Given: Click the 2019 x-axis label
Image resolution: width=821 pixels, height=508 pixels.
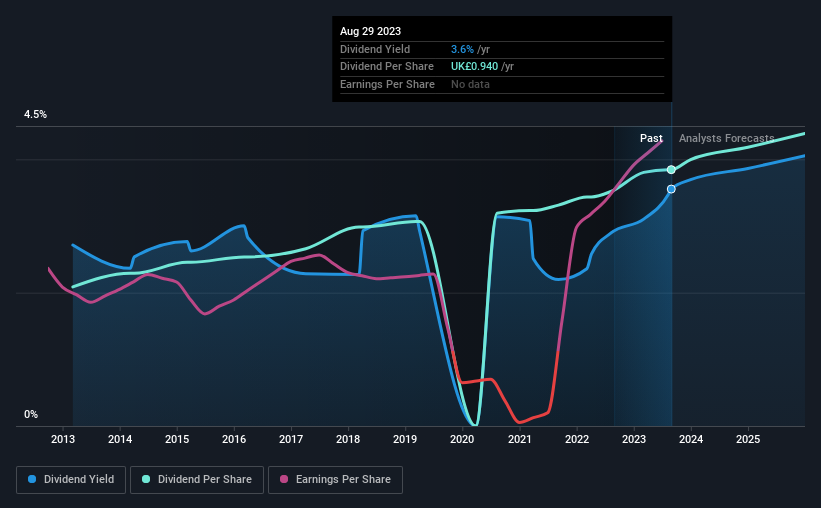Looking at the screenshot, I should click(405, 439).
